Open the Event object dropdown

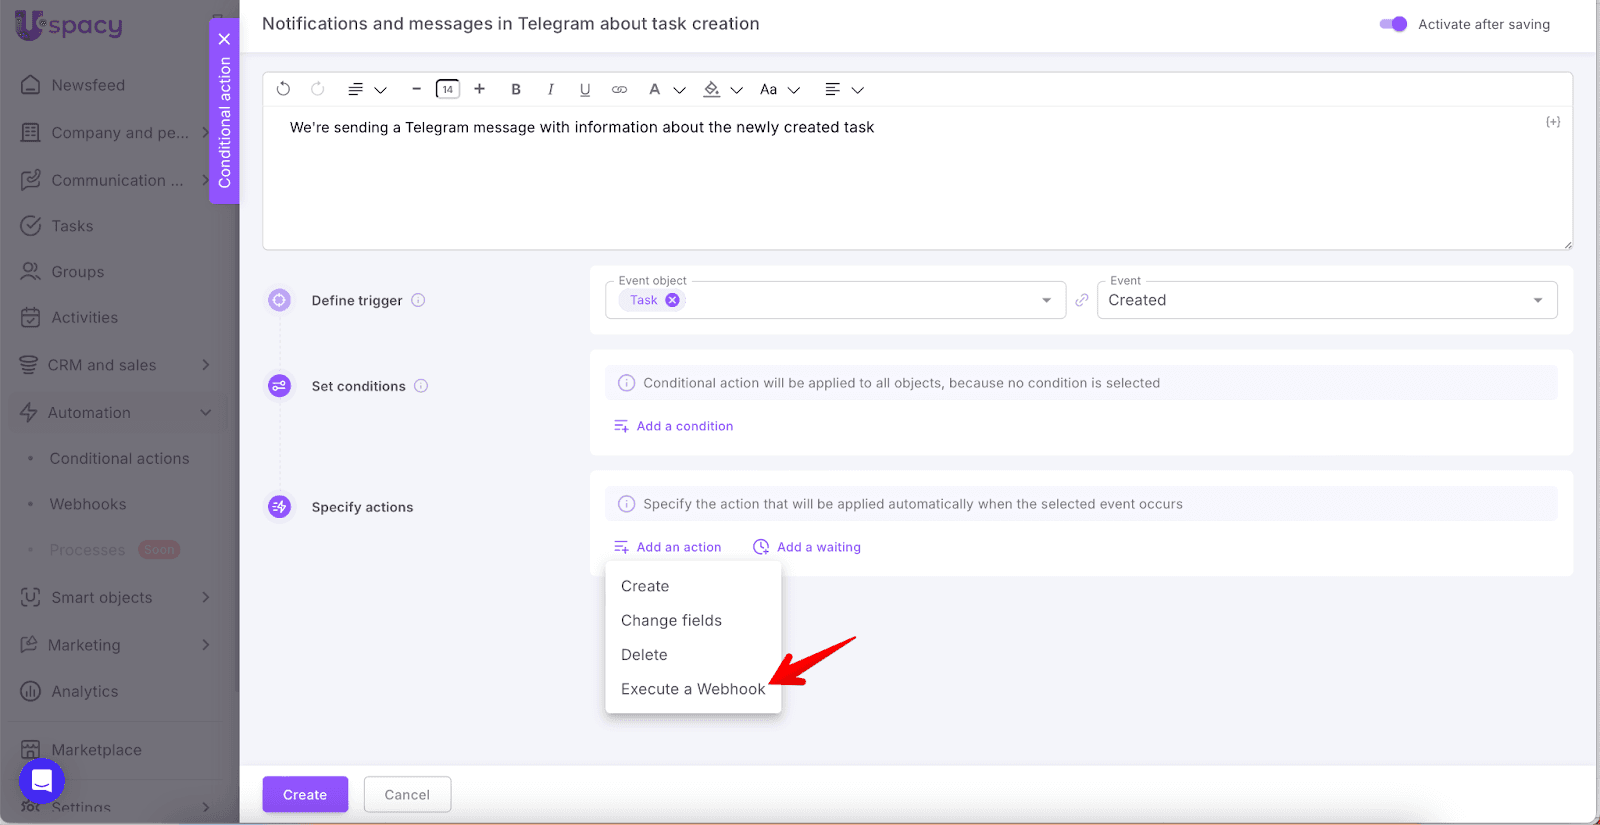(1046, 300)
